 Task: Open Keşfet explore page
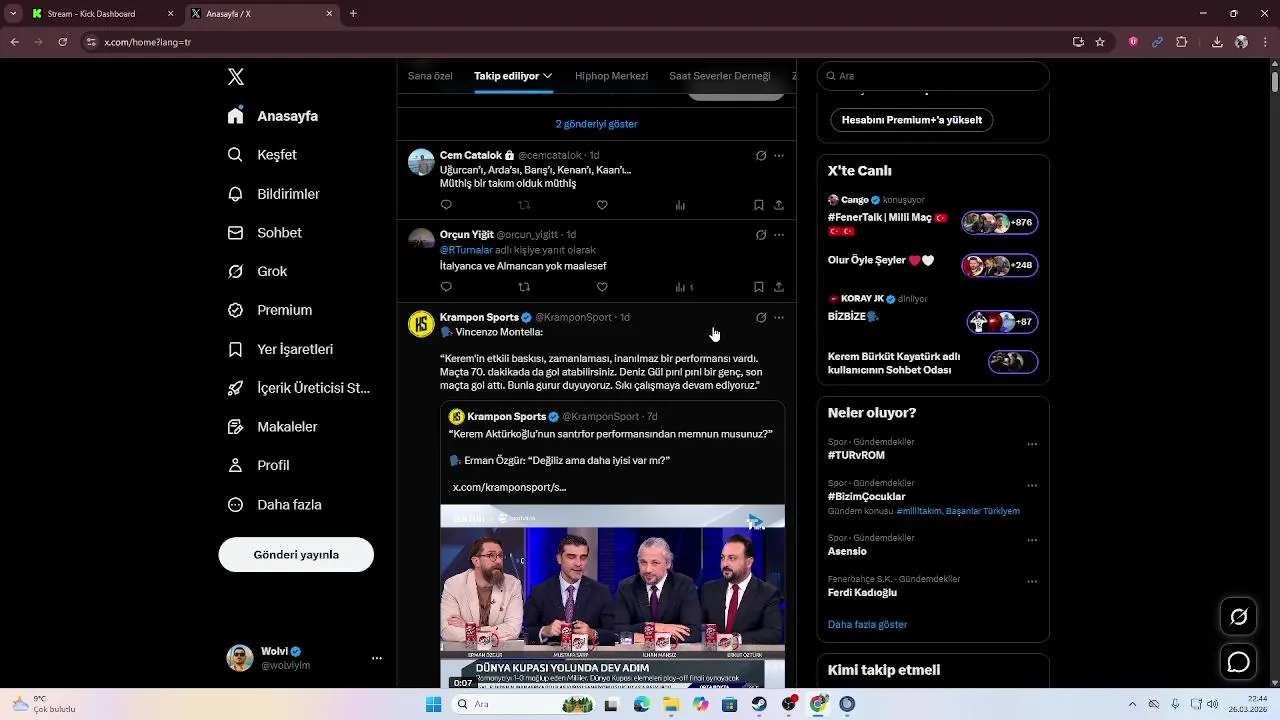coord(262,155)
